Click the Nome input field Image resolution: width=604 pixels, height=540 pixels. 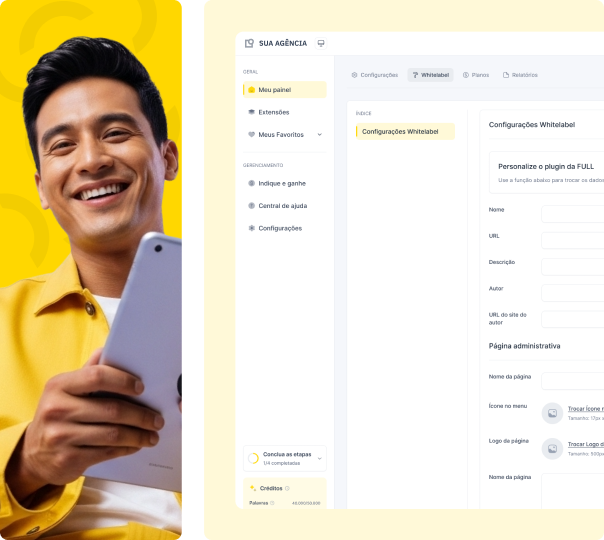(x=573, y=214)
